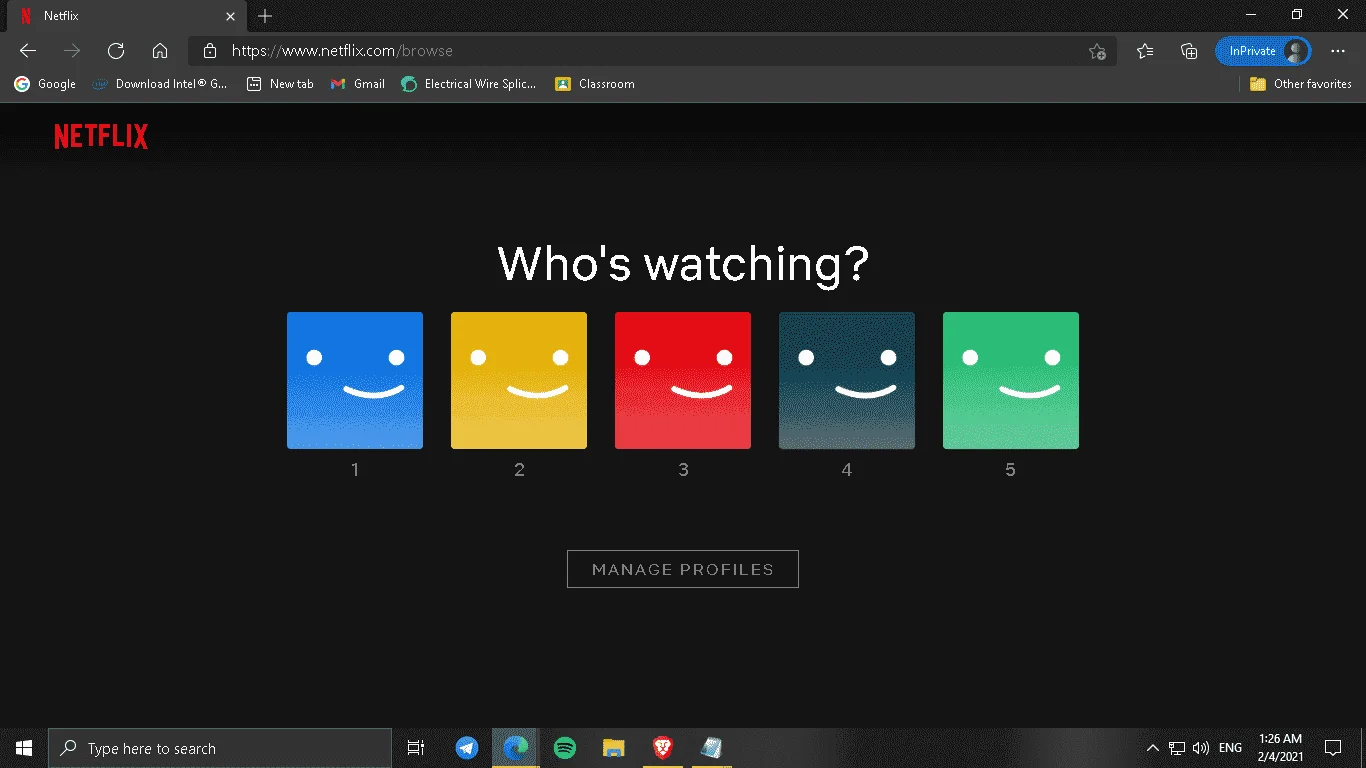The width and height of the screenshot is (1366, 768).
Task: Open the notepad app taskbar icon
Action: coord(712,748)
